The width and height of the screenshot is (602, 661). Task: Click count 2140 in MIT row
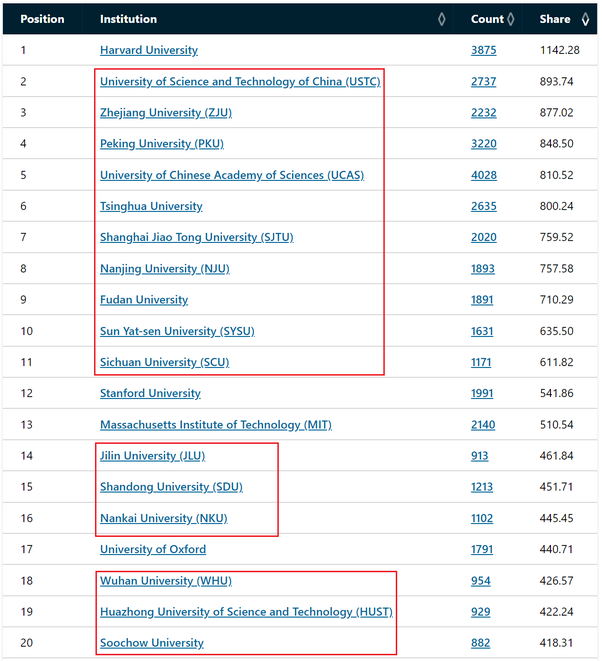click(483, 425)
